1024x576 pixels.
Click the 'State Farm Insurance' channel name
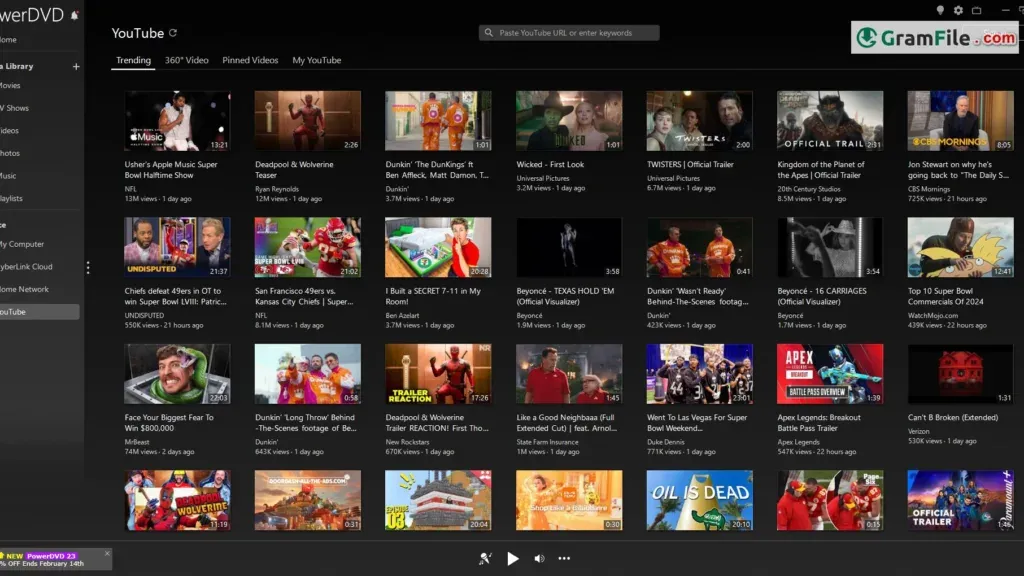[547, 442]
